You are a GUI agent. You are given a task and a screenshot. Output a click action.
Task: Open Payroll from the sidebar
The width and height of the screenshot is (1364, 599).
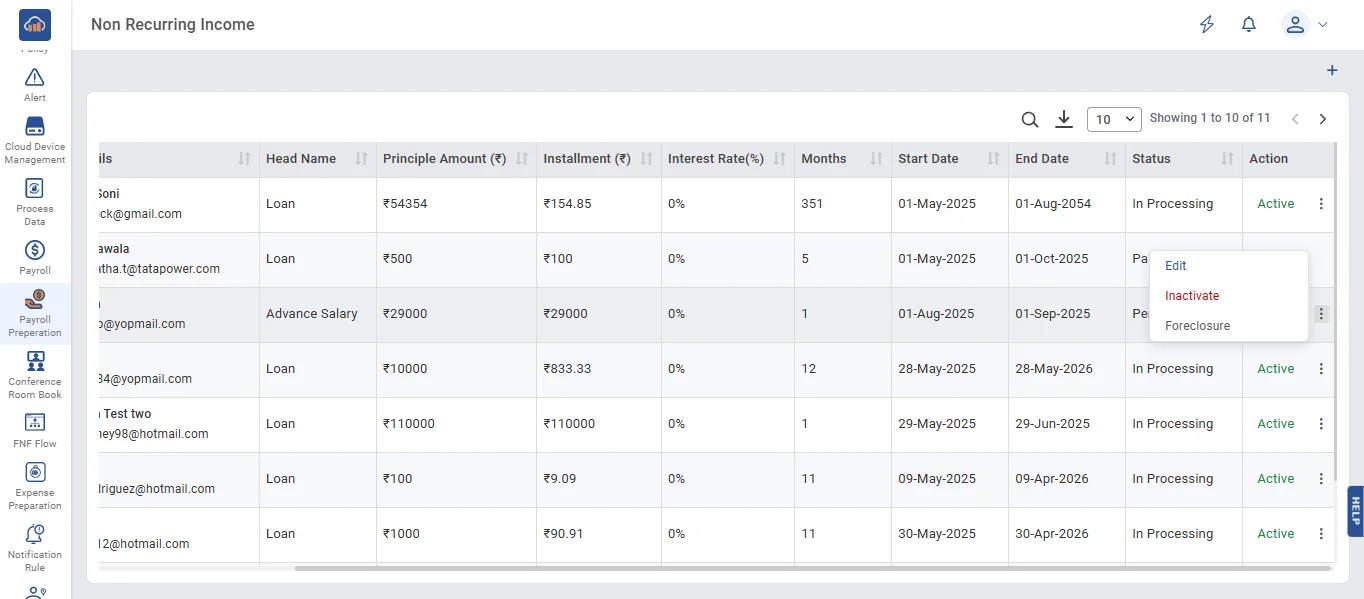click(35, 257)
